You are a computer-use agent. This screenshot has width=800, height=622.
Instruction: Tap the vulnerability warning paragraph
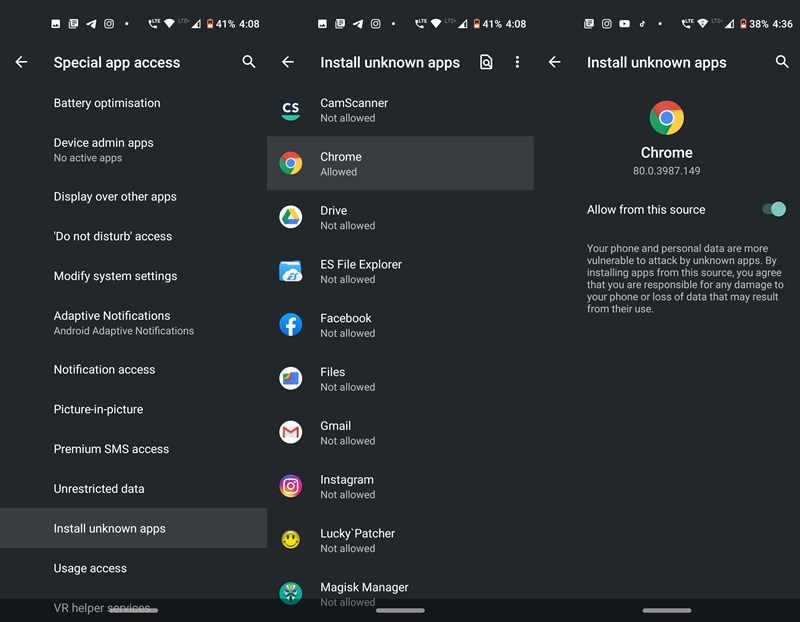685,279
